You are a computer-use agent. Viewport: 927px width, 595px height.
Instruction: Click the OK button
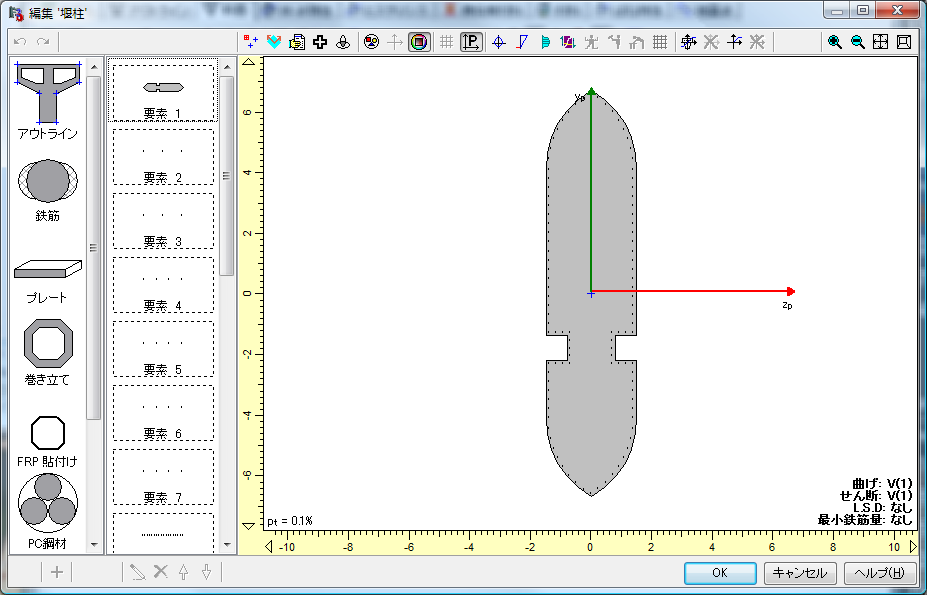tap(720, 573)
